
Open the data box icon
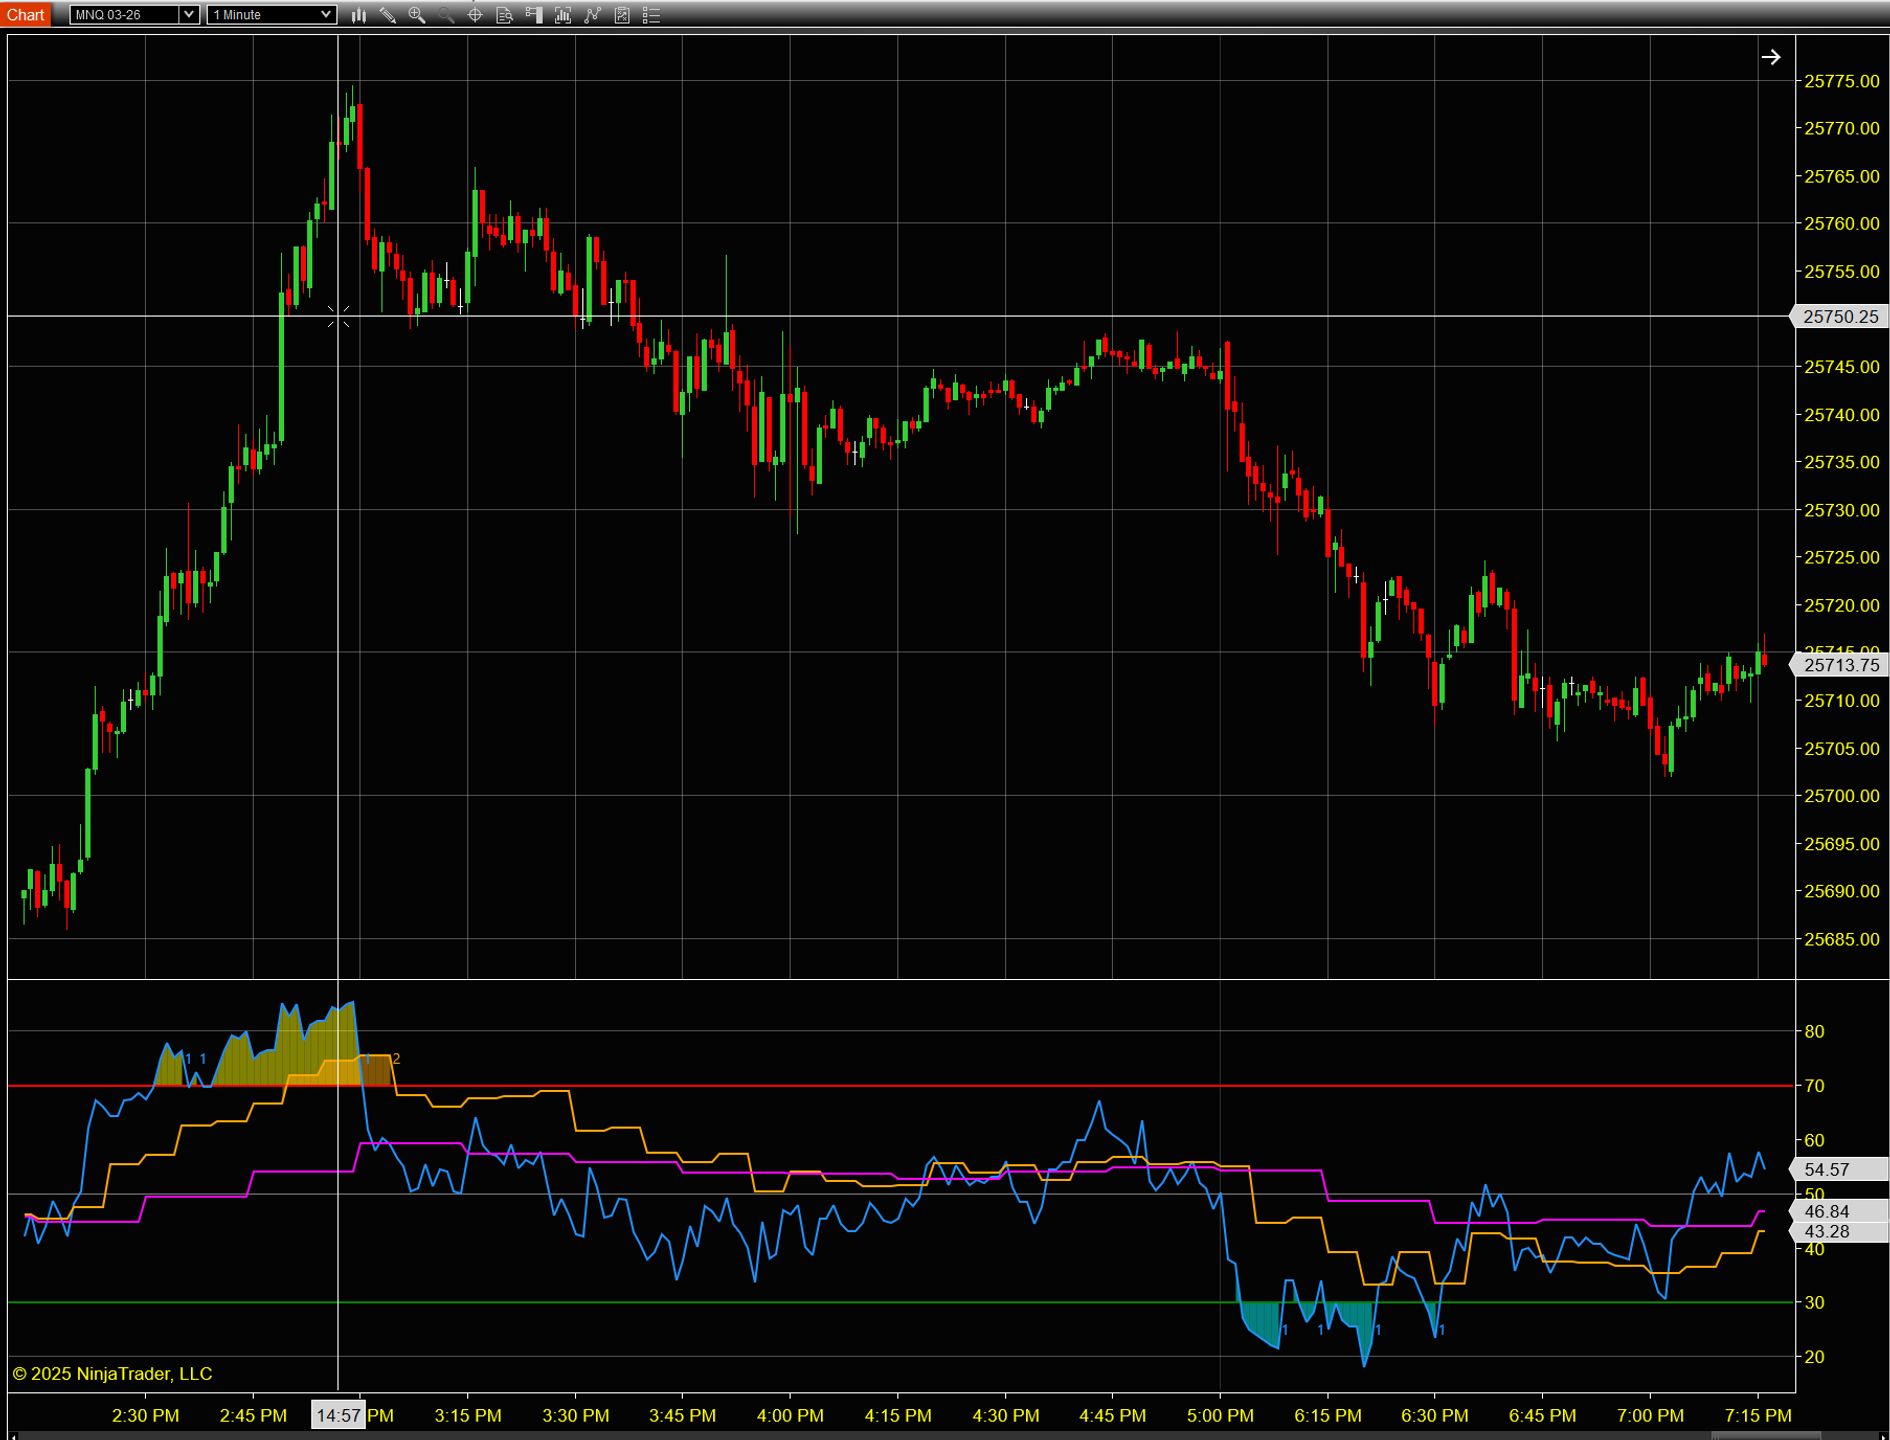click(x=505, y=15)
